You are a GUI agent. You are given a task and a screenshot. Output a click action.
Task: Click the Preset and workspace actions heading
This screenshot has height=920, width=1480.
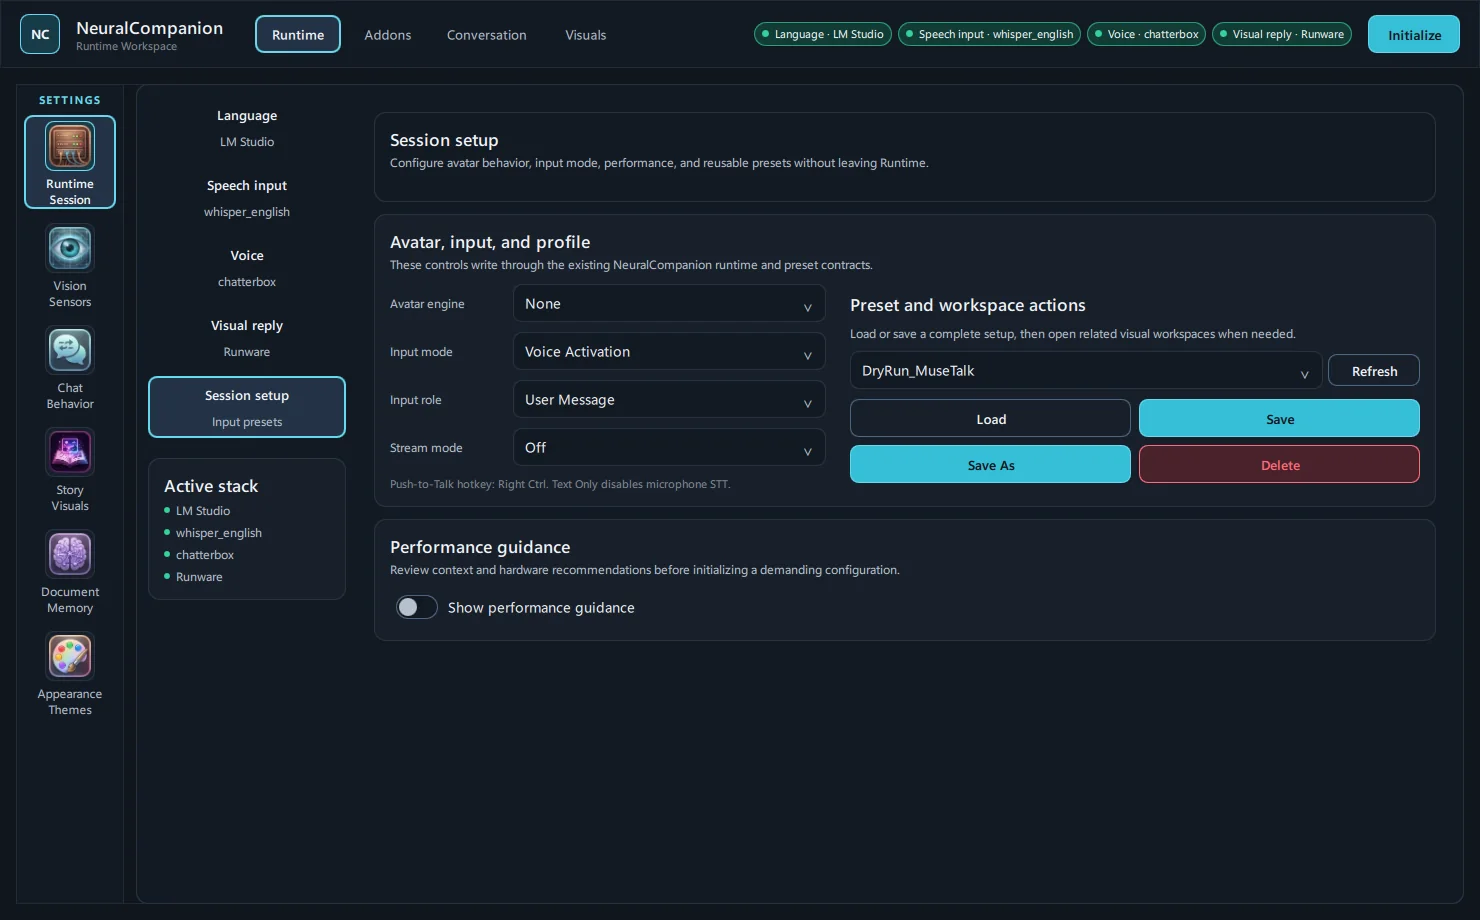(968, 305)
